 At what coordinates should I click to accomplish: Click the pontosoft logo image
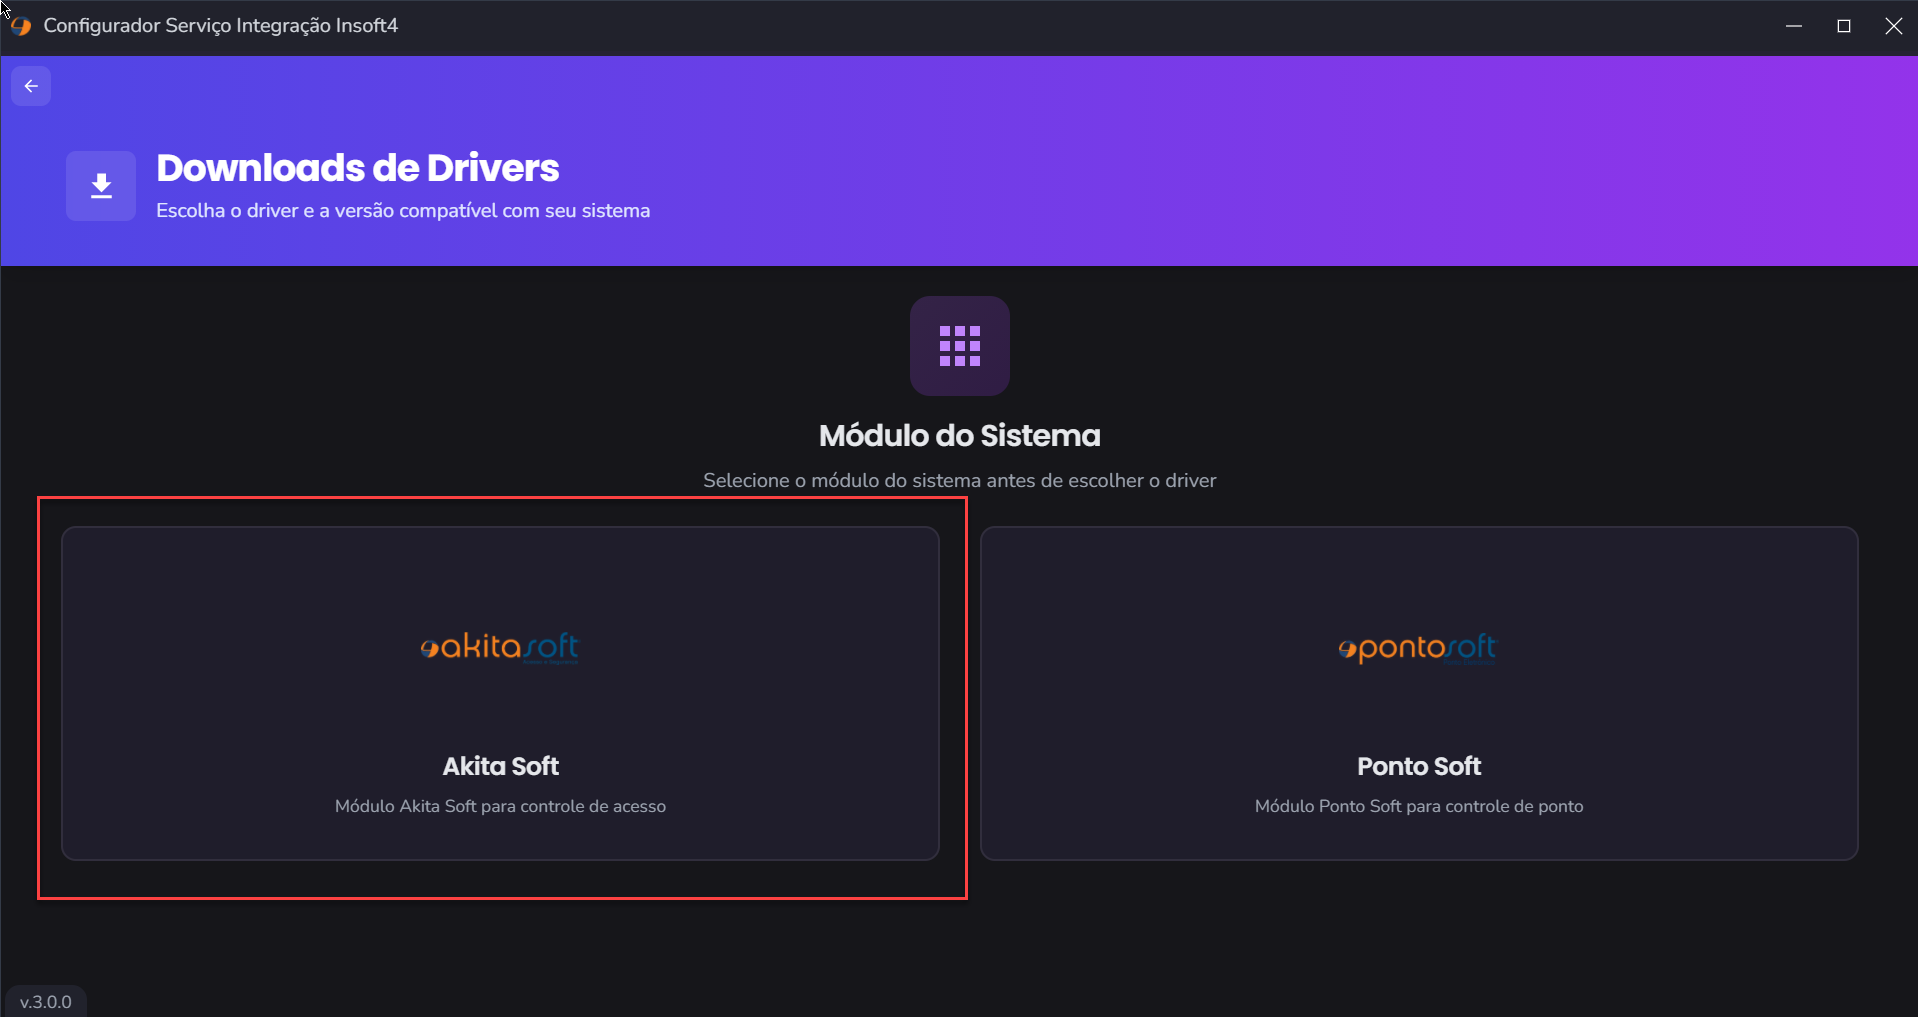coord(1418,649)
